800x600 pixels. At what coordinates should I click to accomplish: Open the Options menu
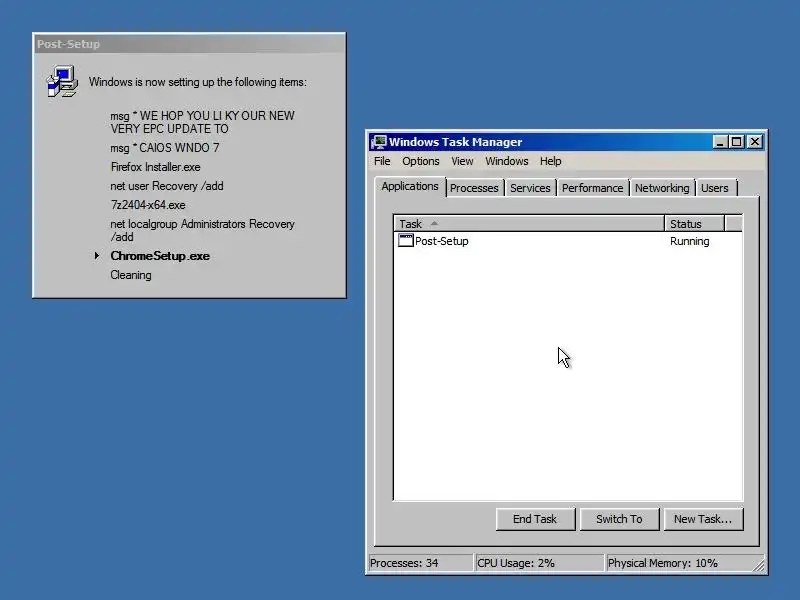(x=420, y=161)
